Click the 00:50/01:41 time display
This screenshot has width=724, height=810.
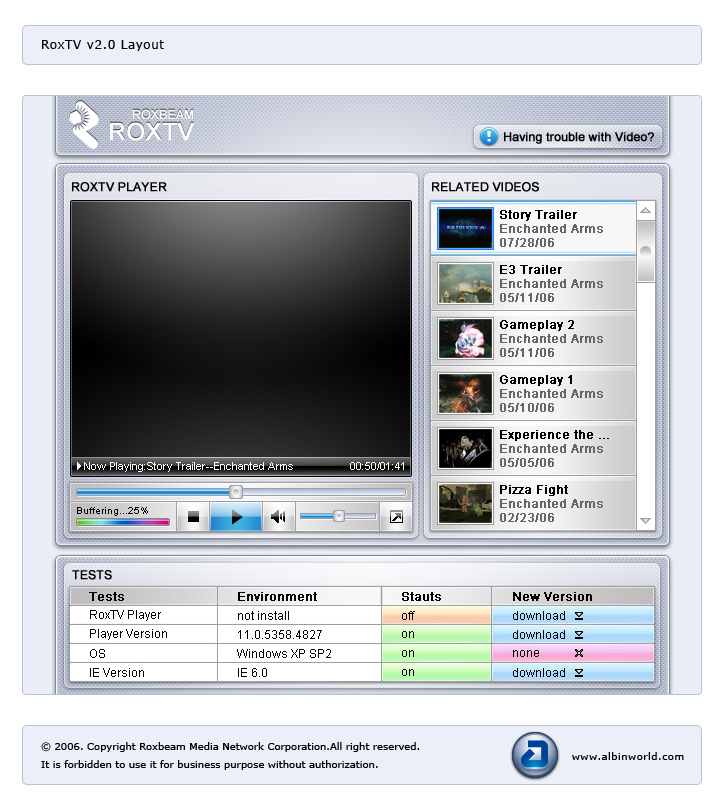[377, 466]
